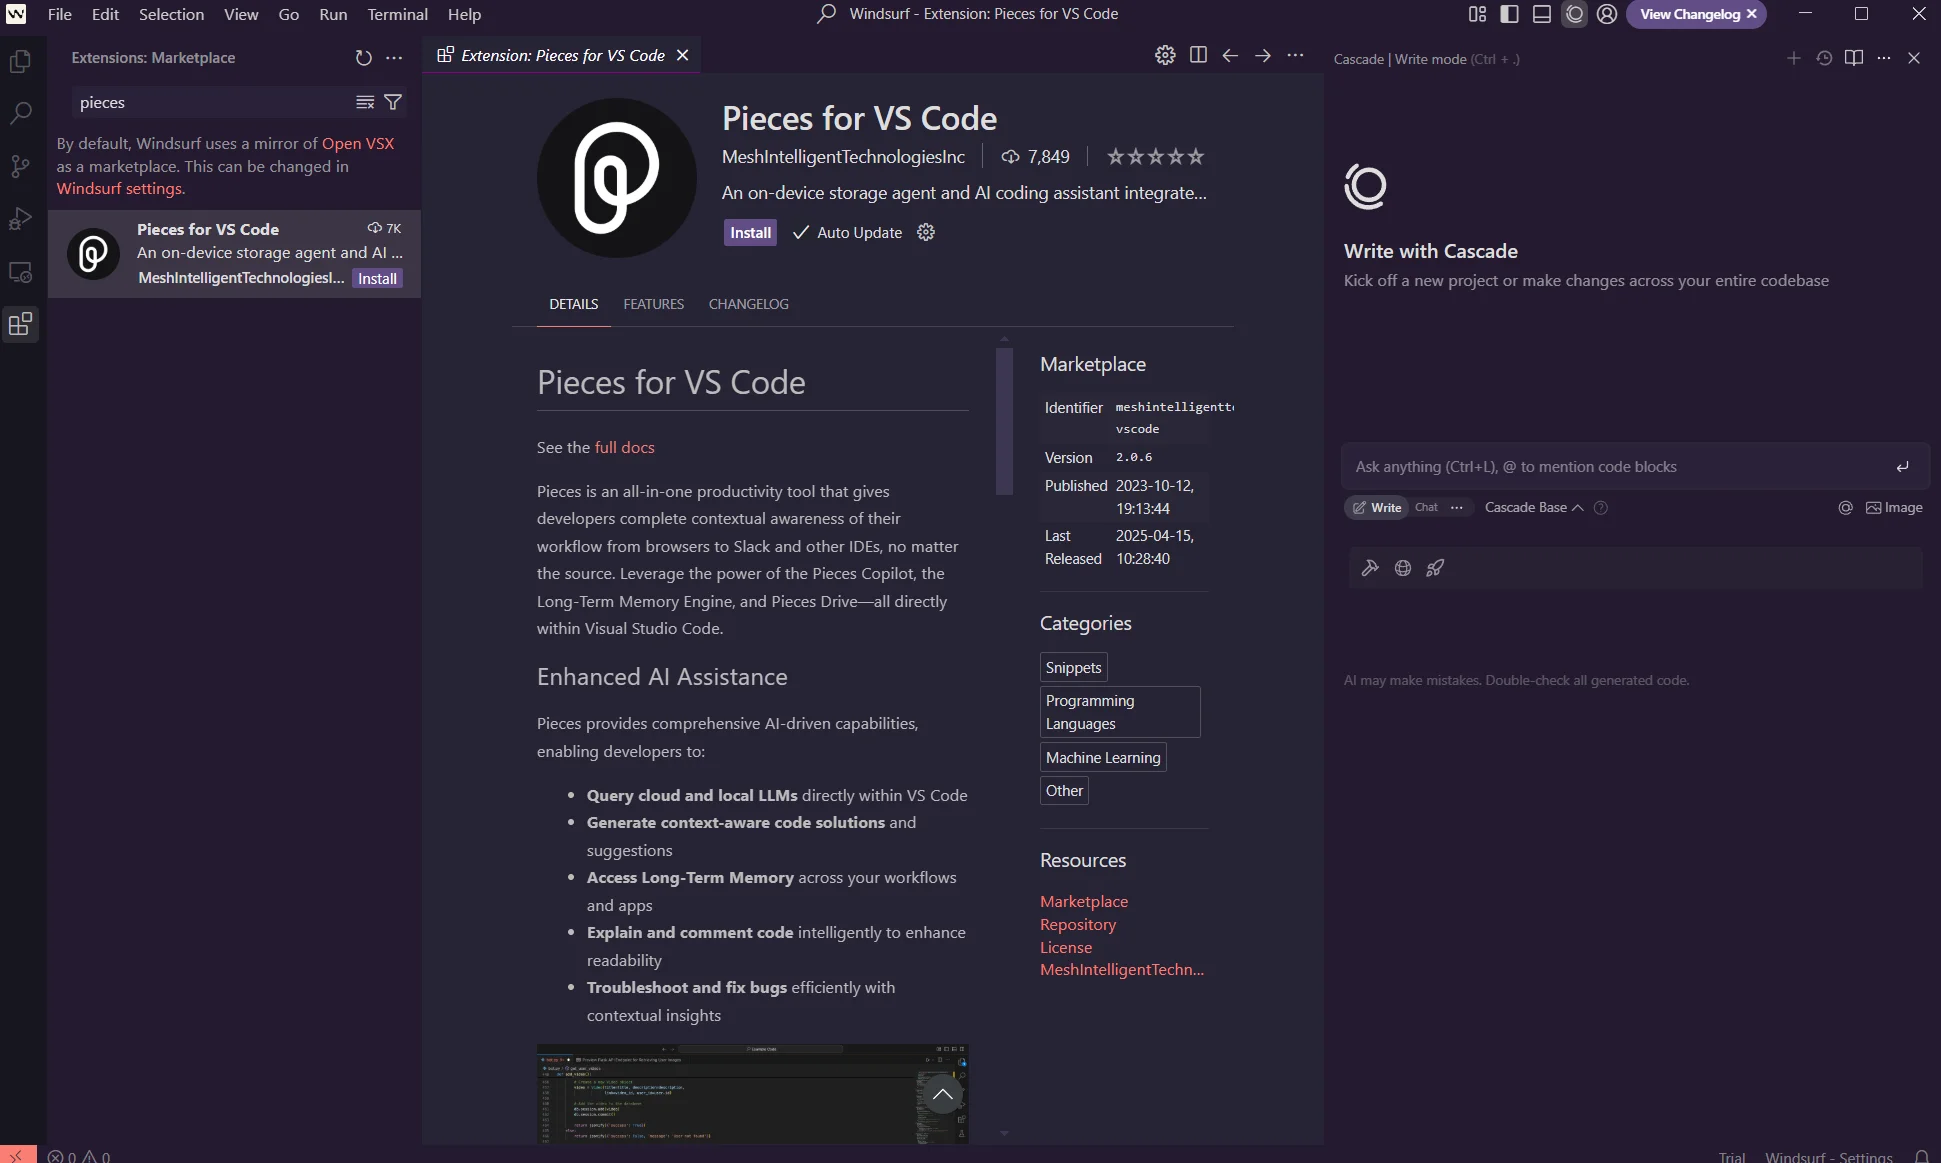The height and width of the screenshot is (1163, 1941).
Task: Open Cascade conversation history icon
Action: pyautogui.click(x=1824, y=58)
